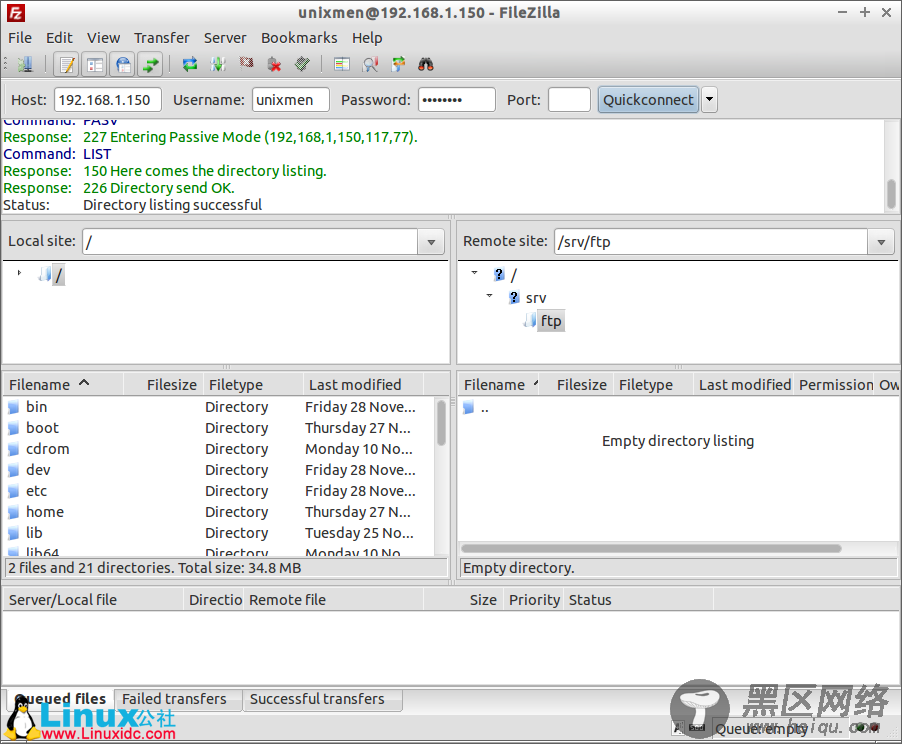Disconnect from the server icon

point(274,64)
